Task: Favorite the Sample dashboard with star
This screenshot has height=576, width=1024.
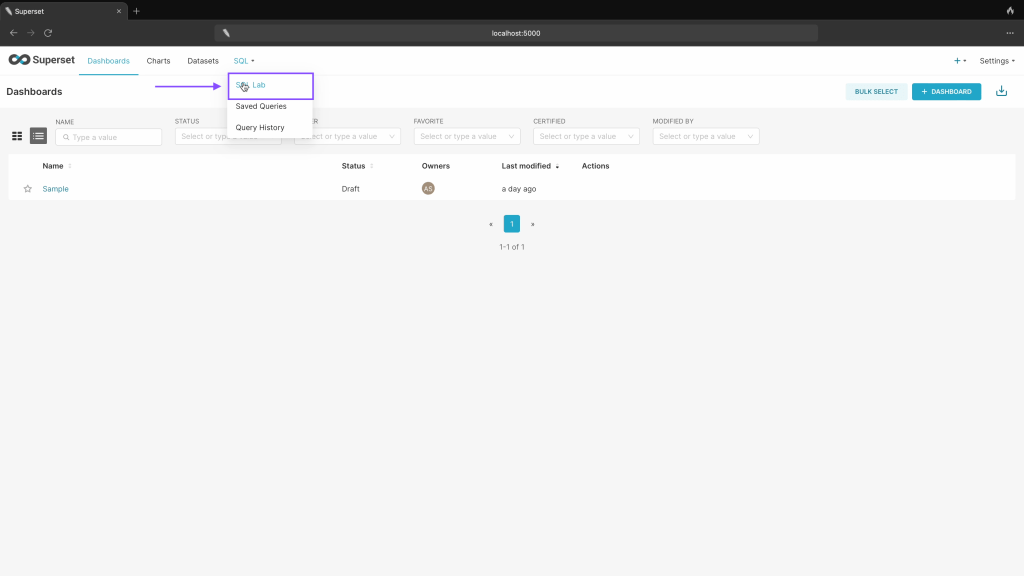Action: [28, 189]
